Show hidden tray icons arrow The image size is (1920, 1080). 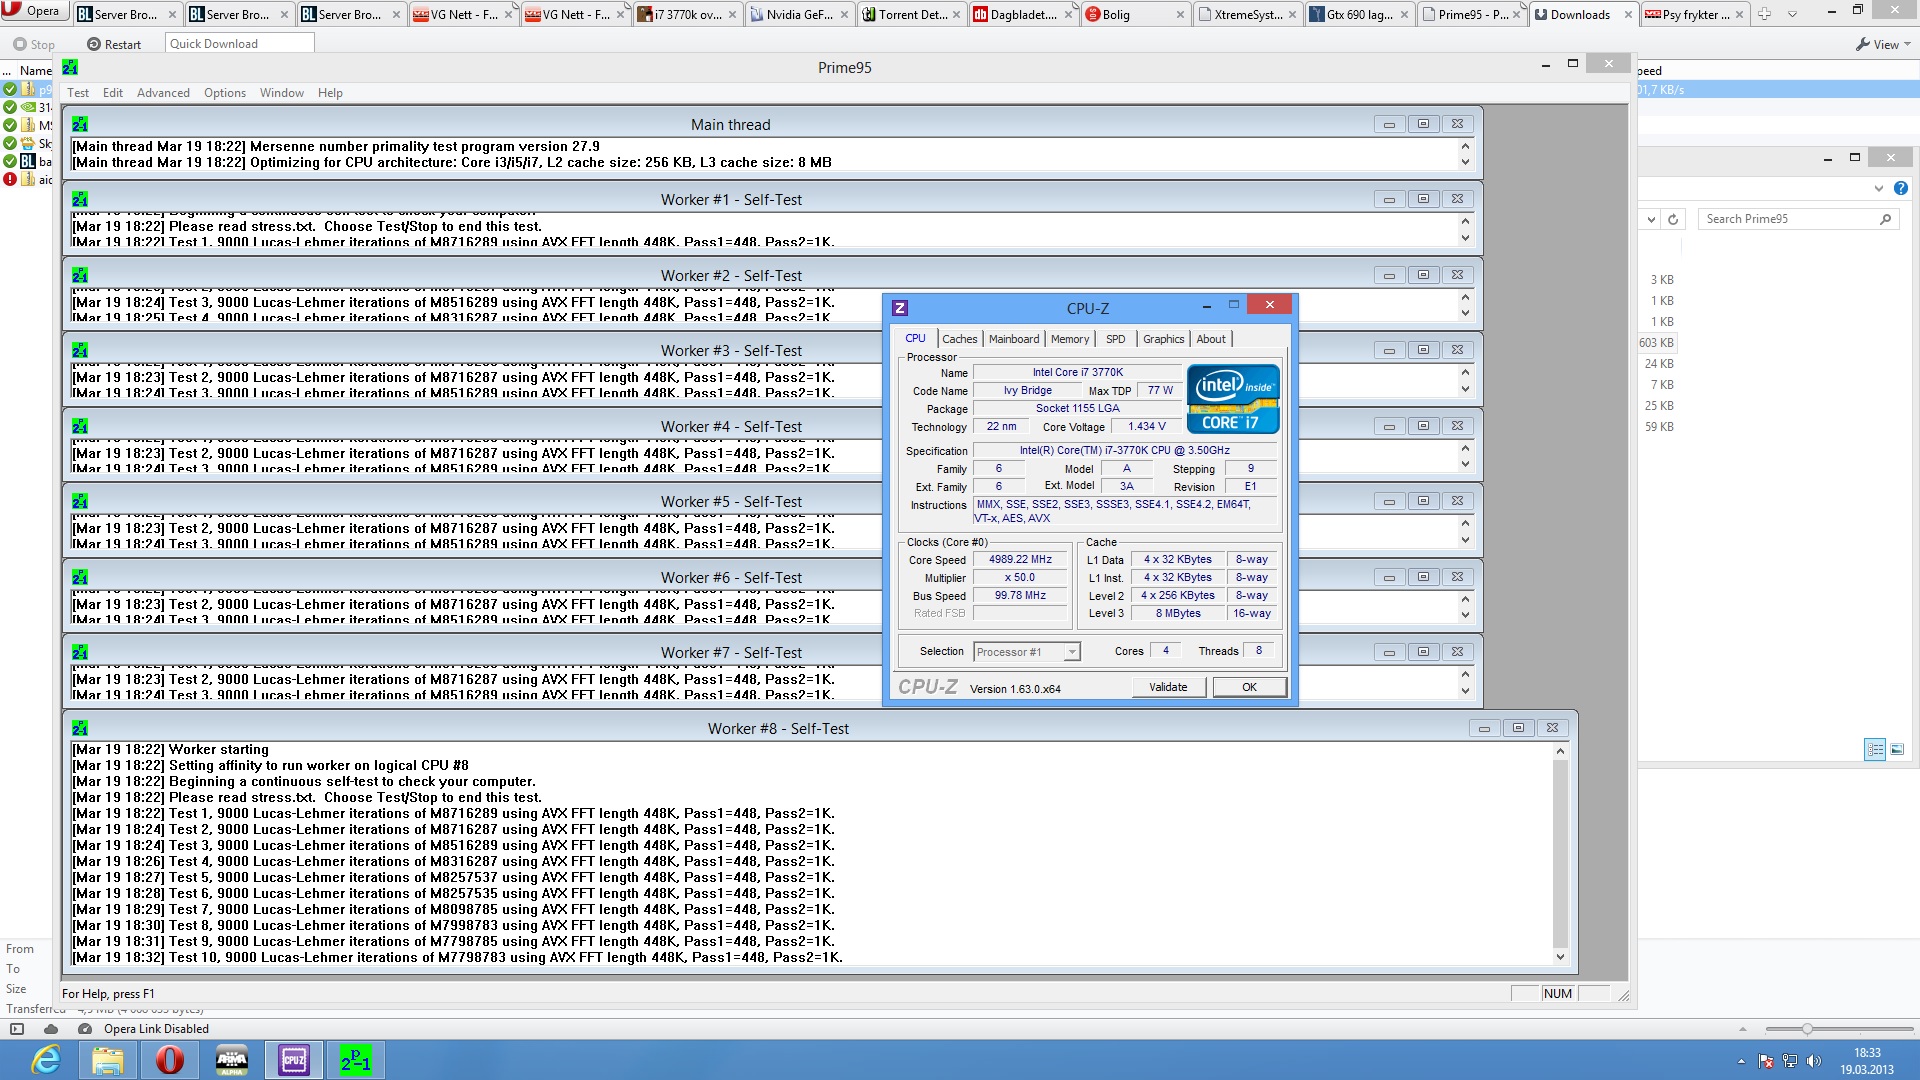pos(1741,1061)
